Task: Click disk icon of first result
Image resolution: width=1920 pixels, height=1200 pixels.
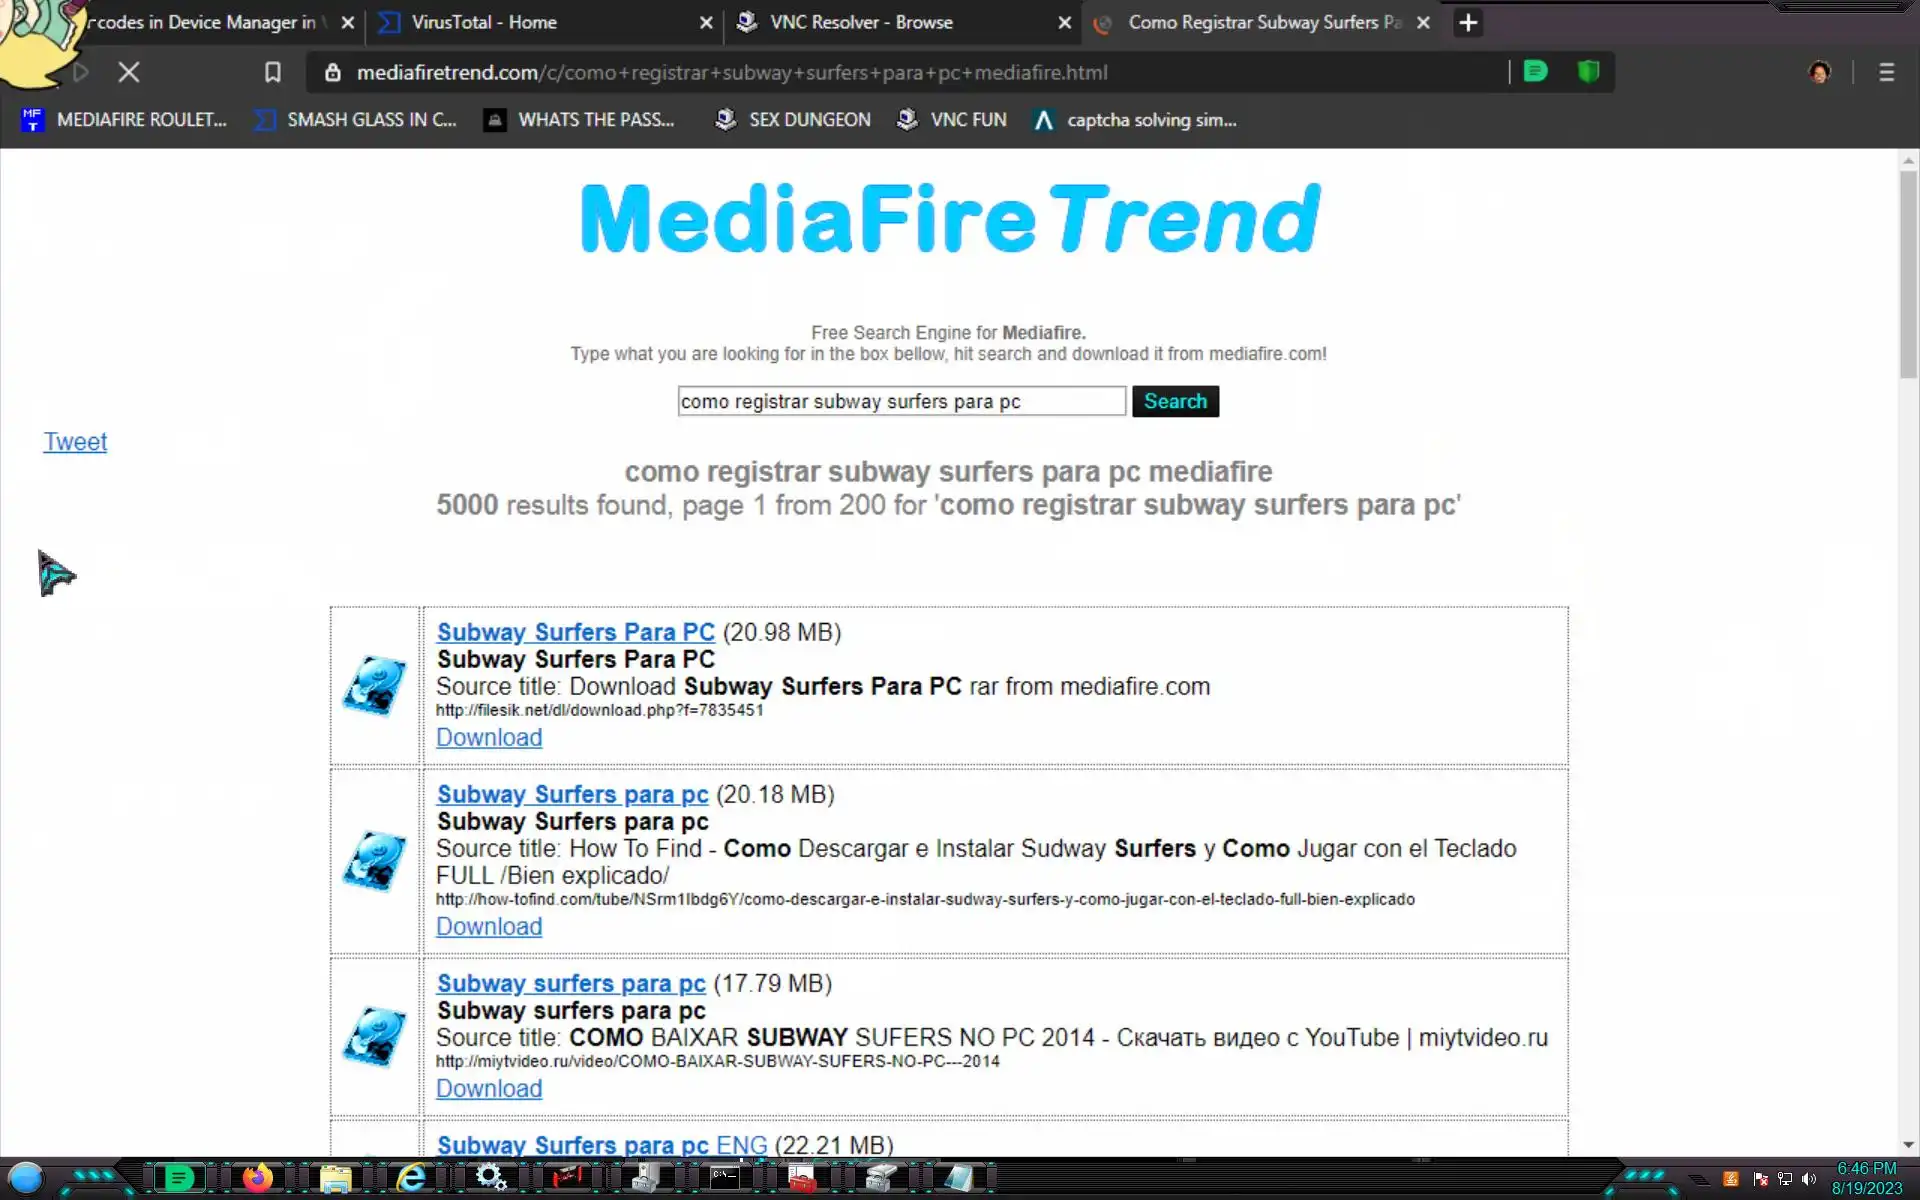Action: click(375, 686)
